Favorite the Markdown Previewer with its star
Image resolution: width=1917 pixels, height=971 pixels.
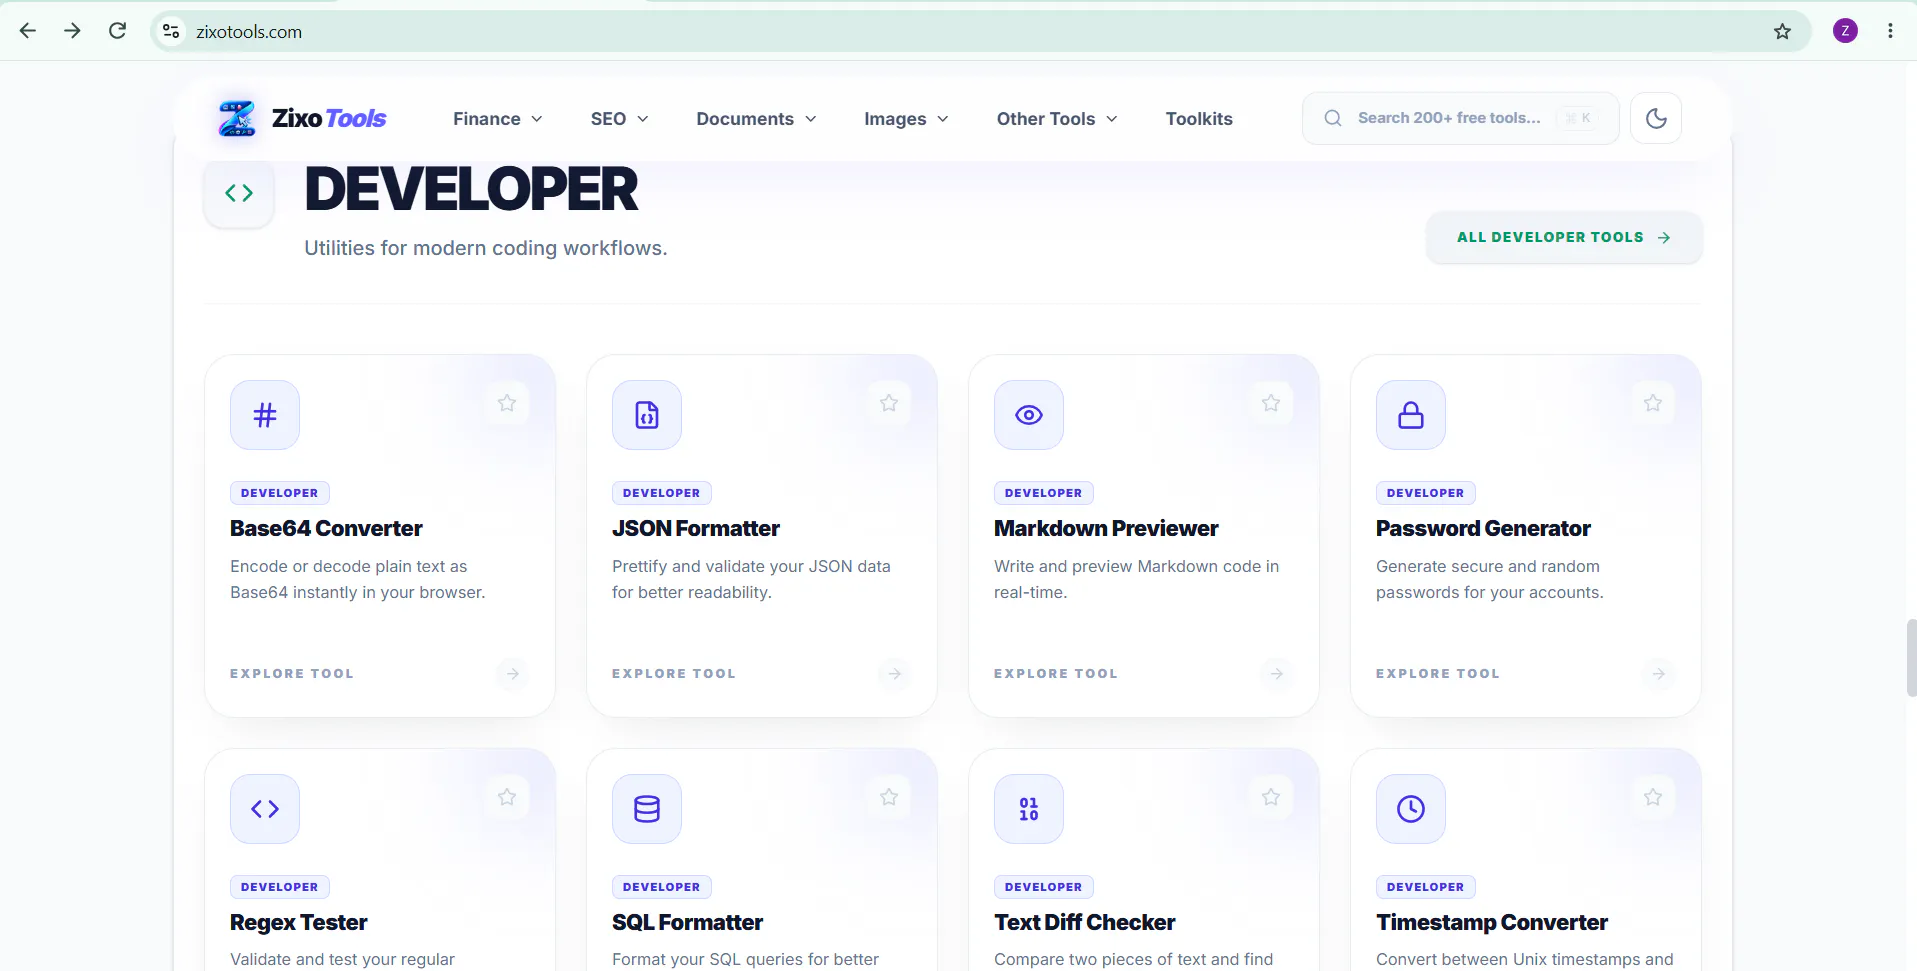(x=1271, y=403)
